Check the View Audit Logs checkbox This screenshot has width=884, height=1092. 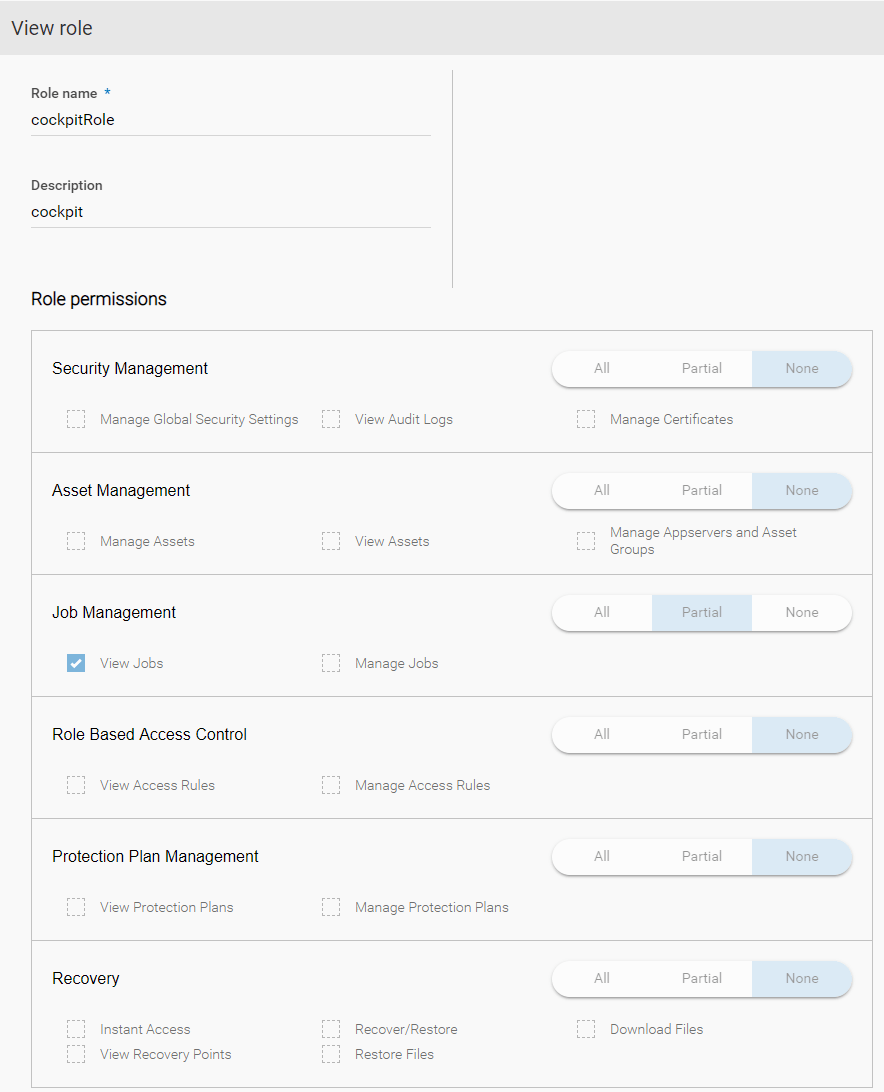(331, 419)
